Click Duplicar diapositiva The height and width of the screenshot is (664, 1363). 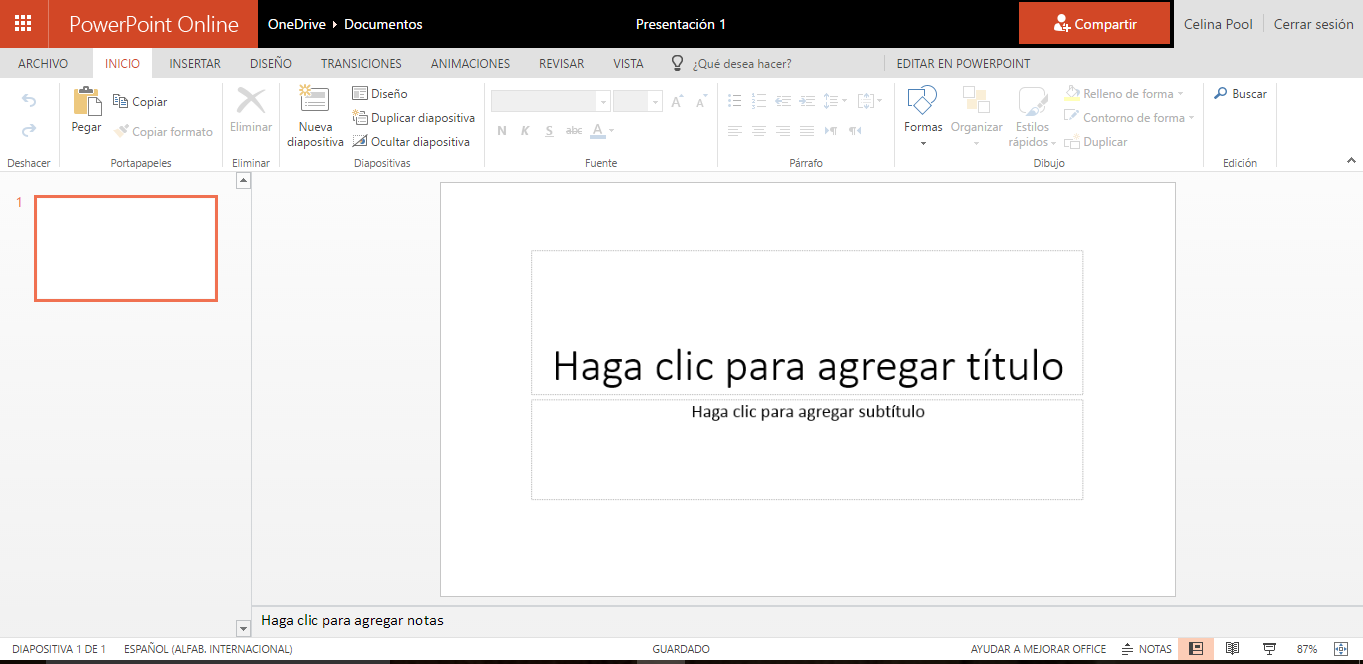414,118
